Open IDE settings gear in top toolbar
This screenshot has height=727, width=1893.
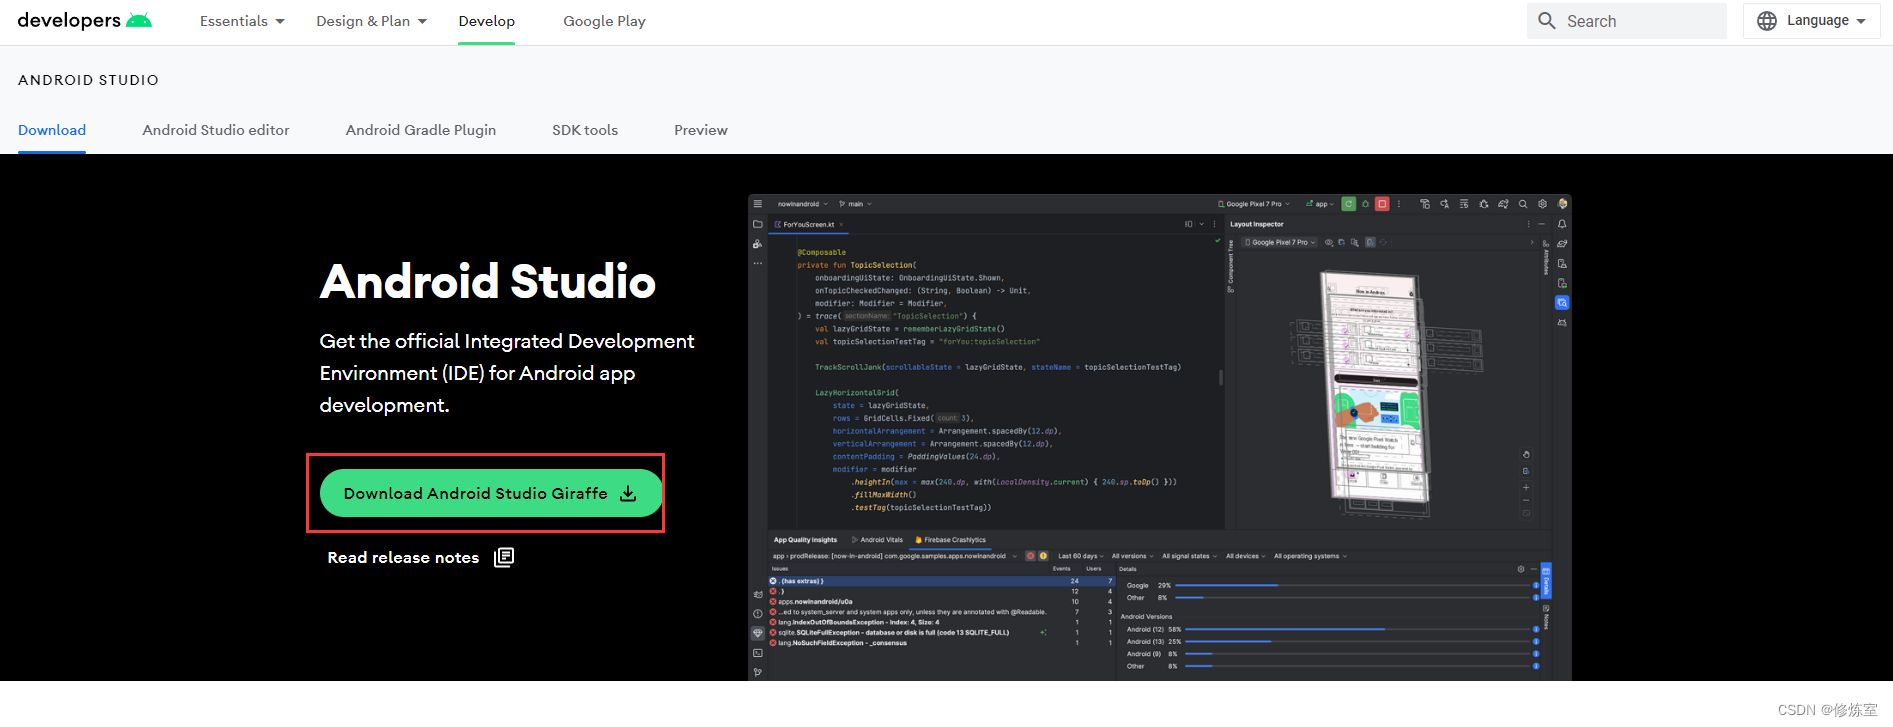click(x=1542, y=204)
